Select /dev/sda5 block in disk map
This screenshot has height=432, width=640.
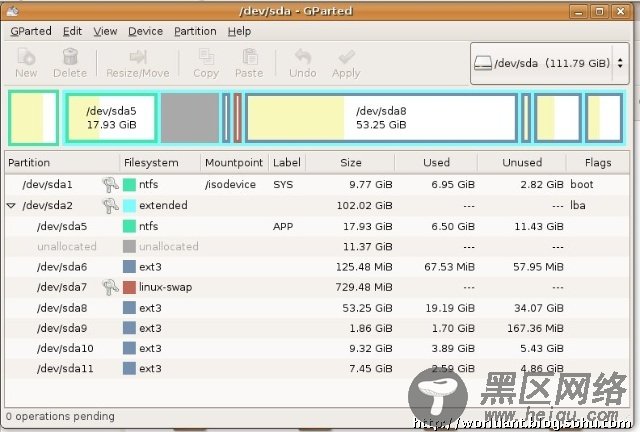pos(111,118)
